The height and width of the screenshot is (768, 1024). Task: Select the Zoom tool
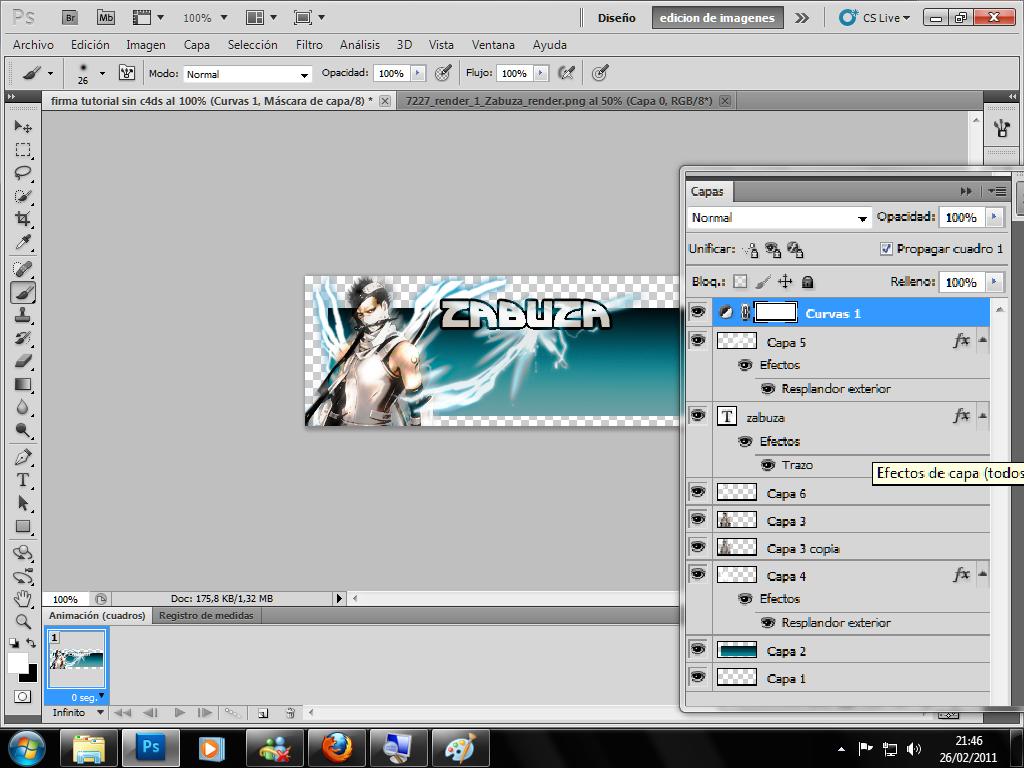[23, 621]
